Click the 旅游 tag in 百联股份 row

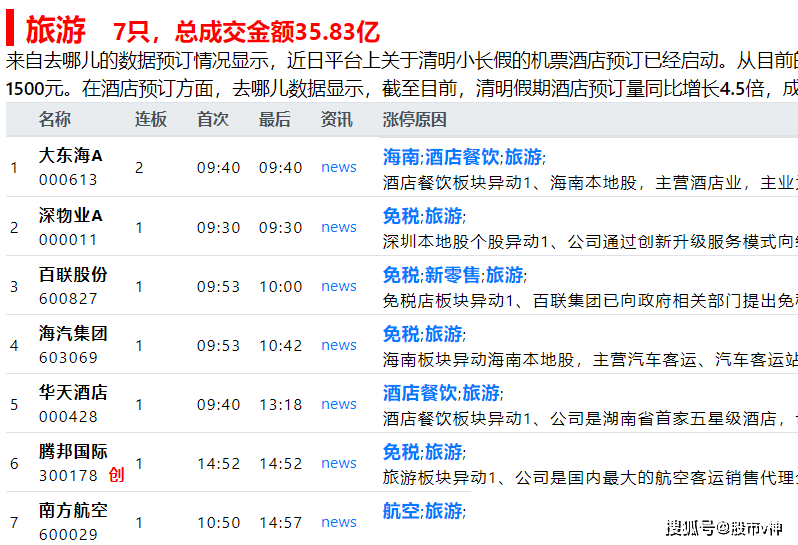tap(504, 275)
